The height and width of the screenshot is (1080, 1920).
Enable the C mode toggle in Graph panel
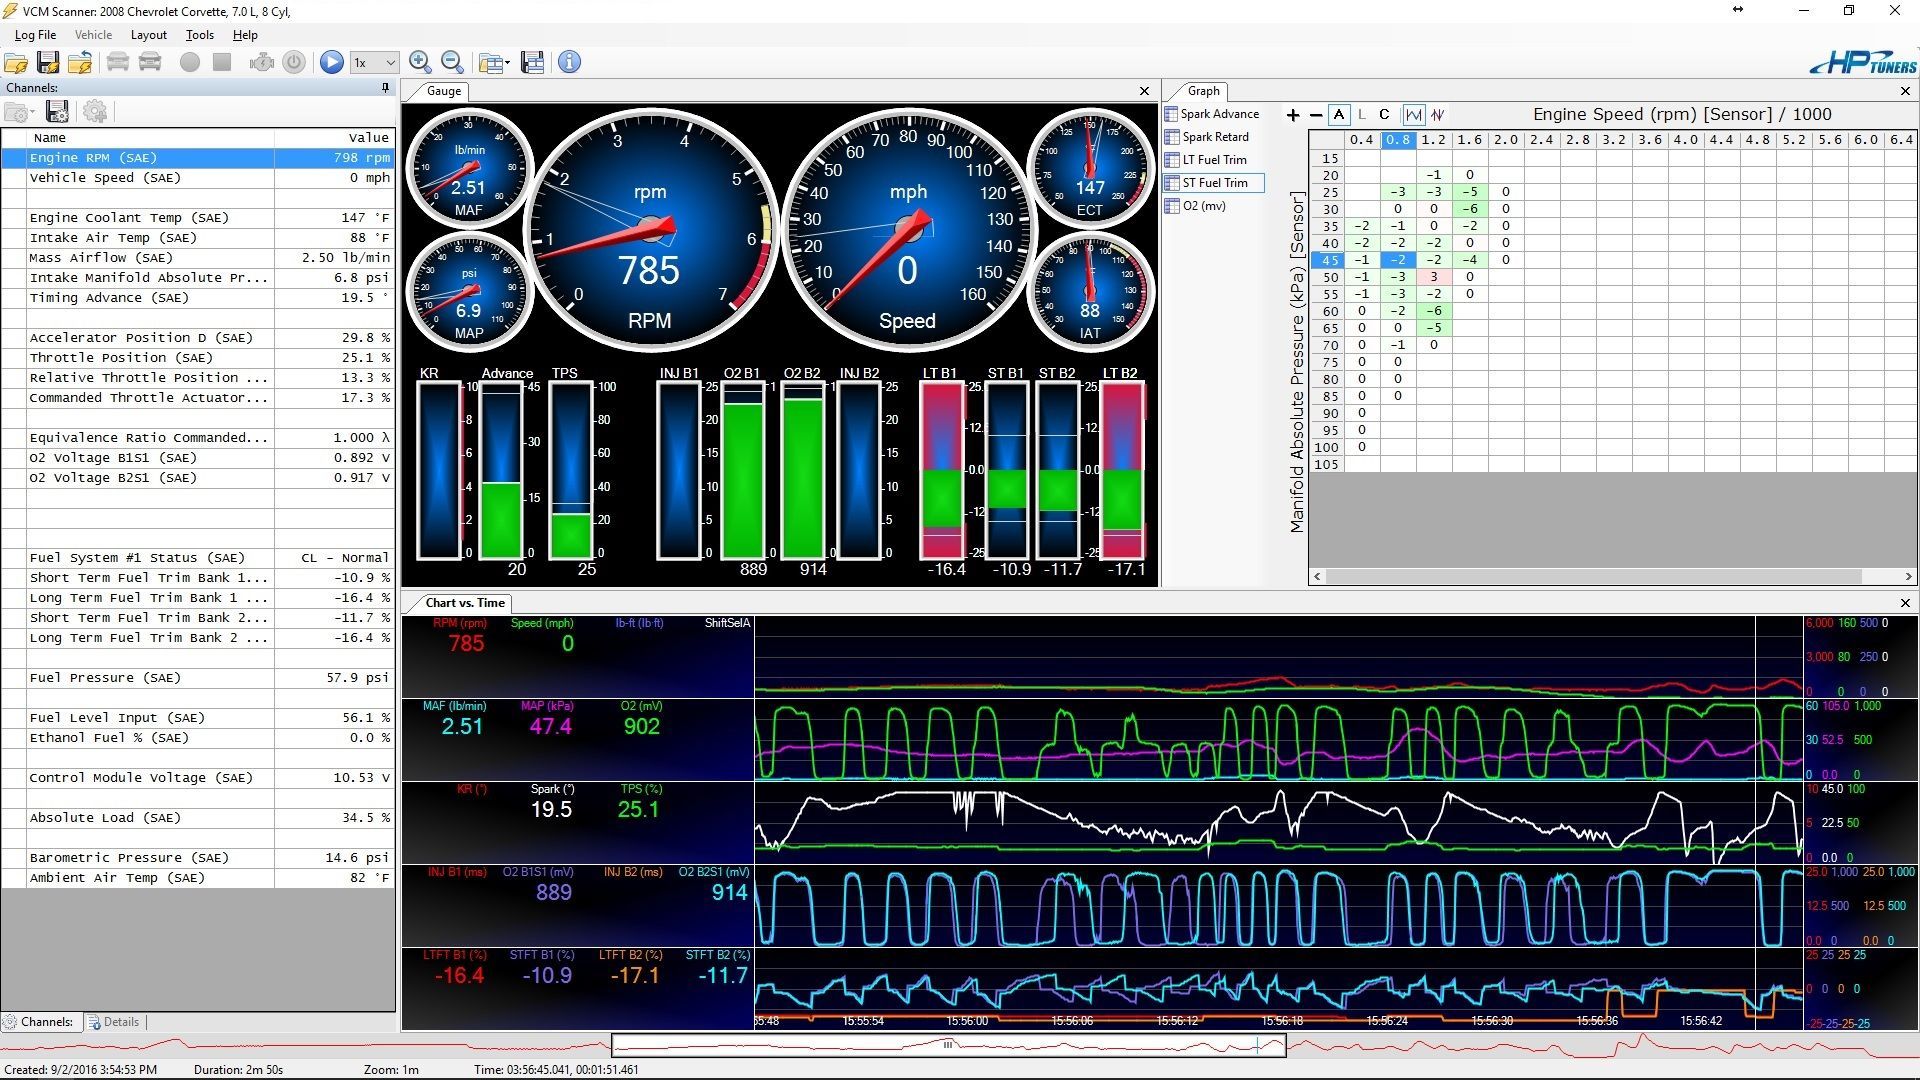coord(1384,115)
